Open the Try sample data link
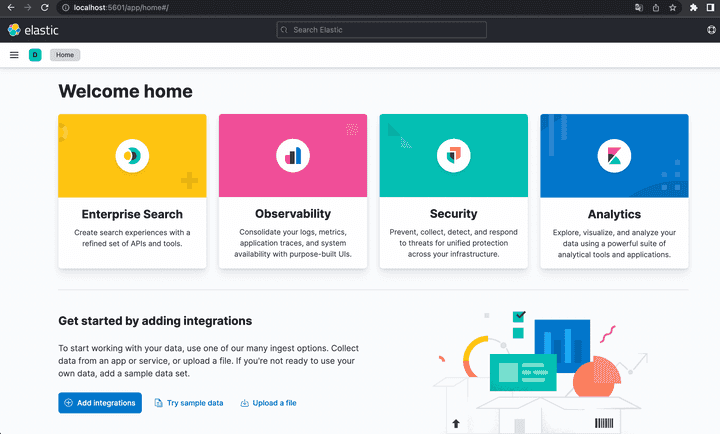This screenshot has width=720, height=434. point(189,403)
